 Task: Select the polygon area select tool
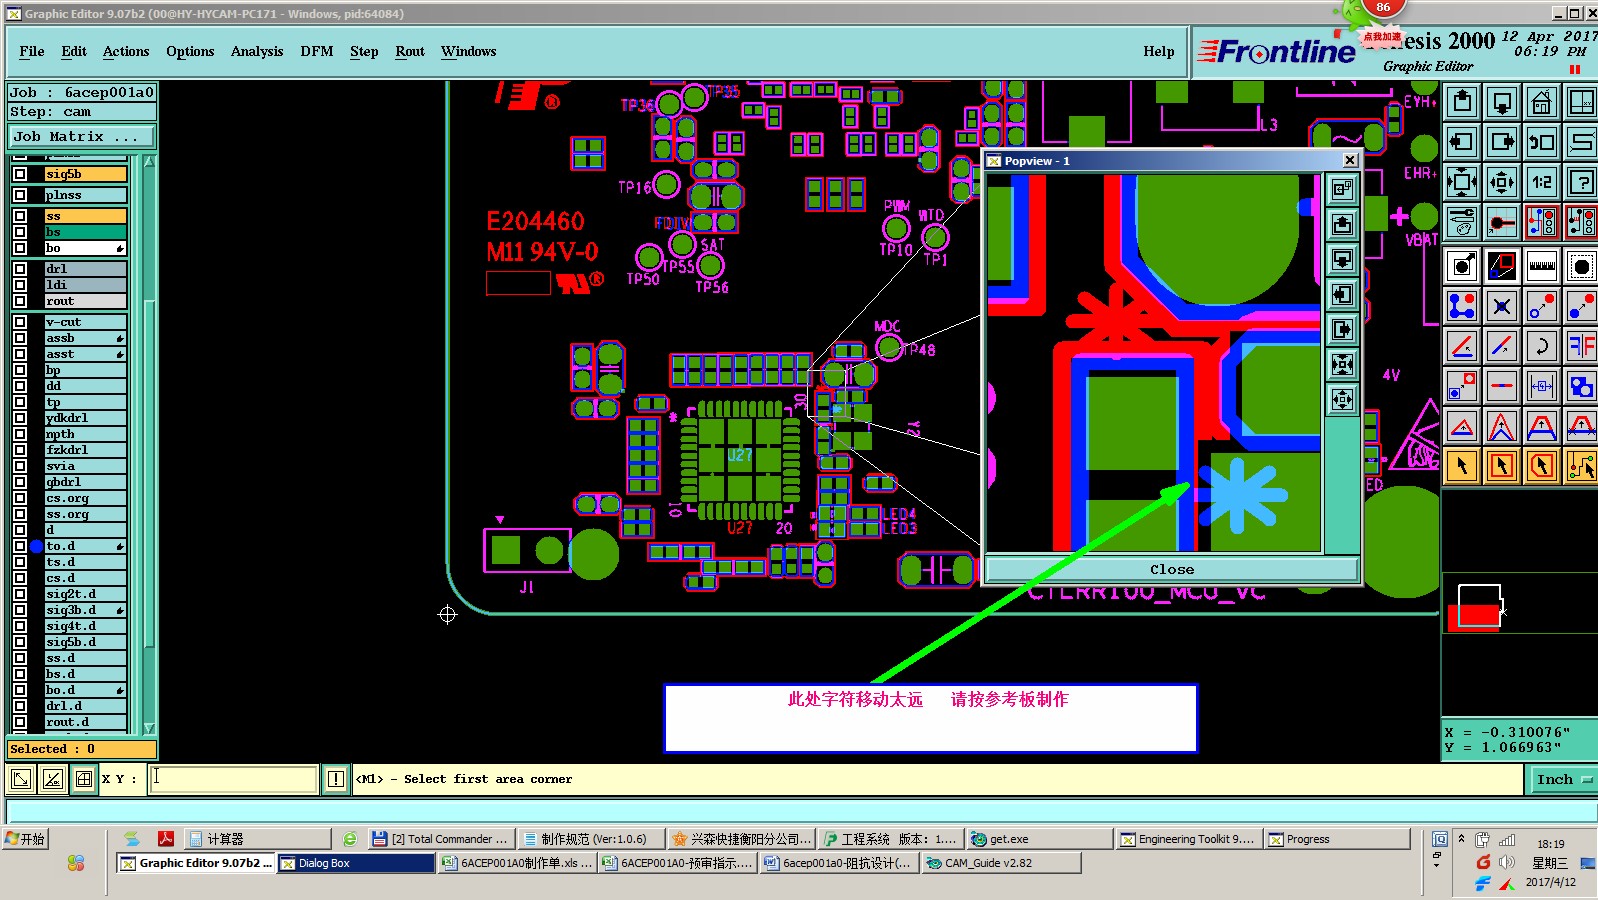(1542, 466)
